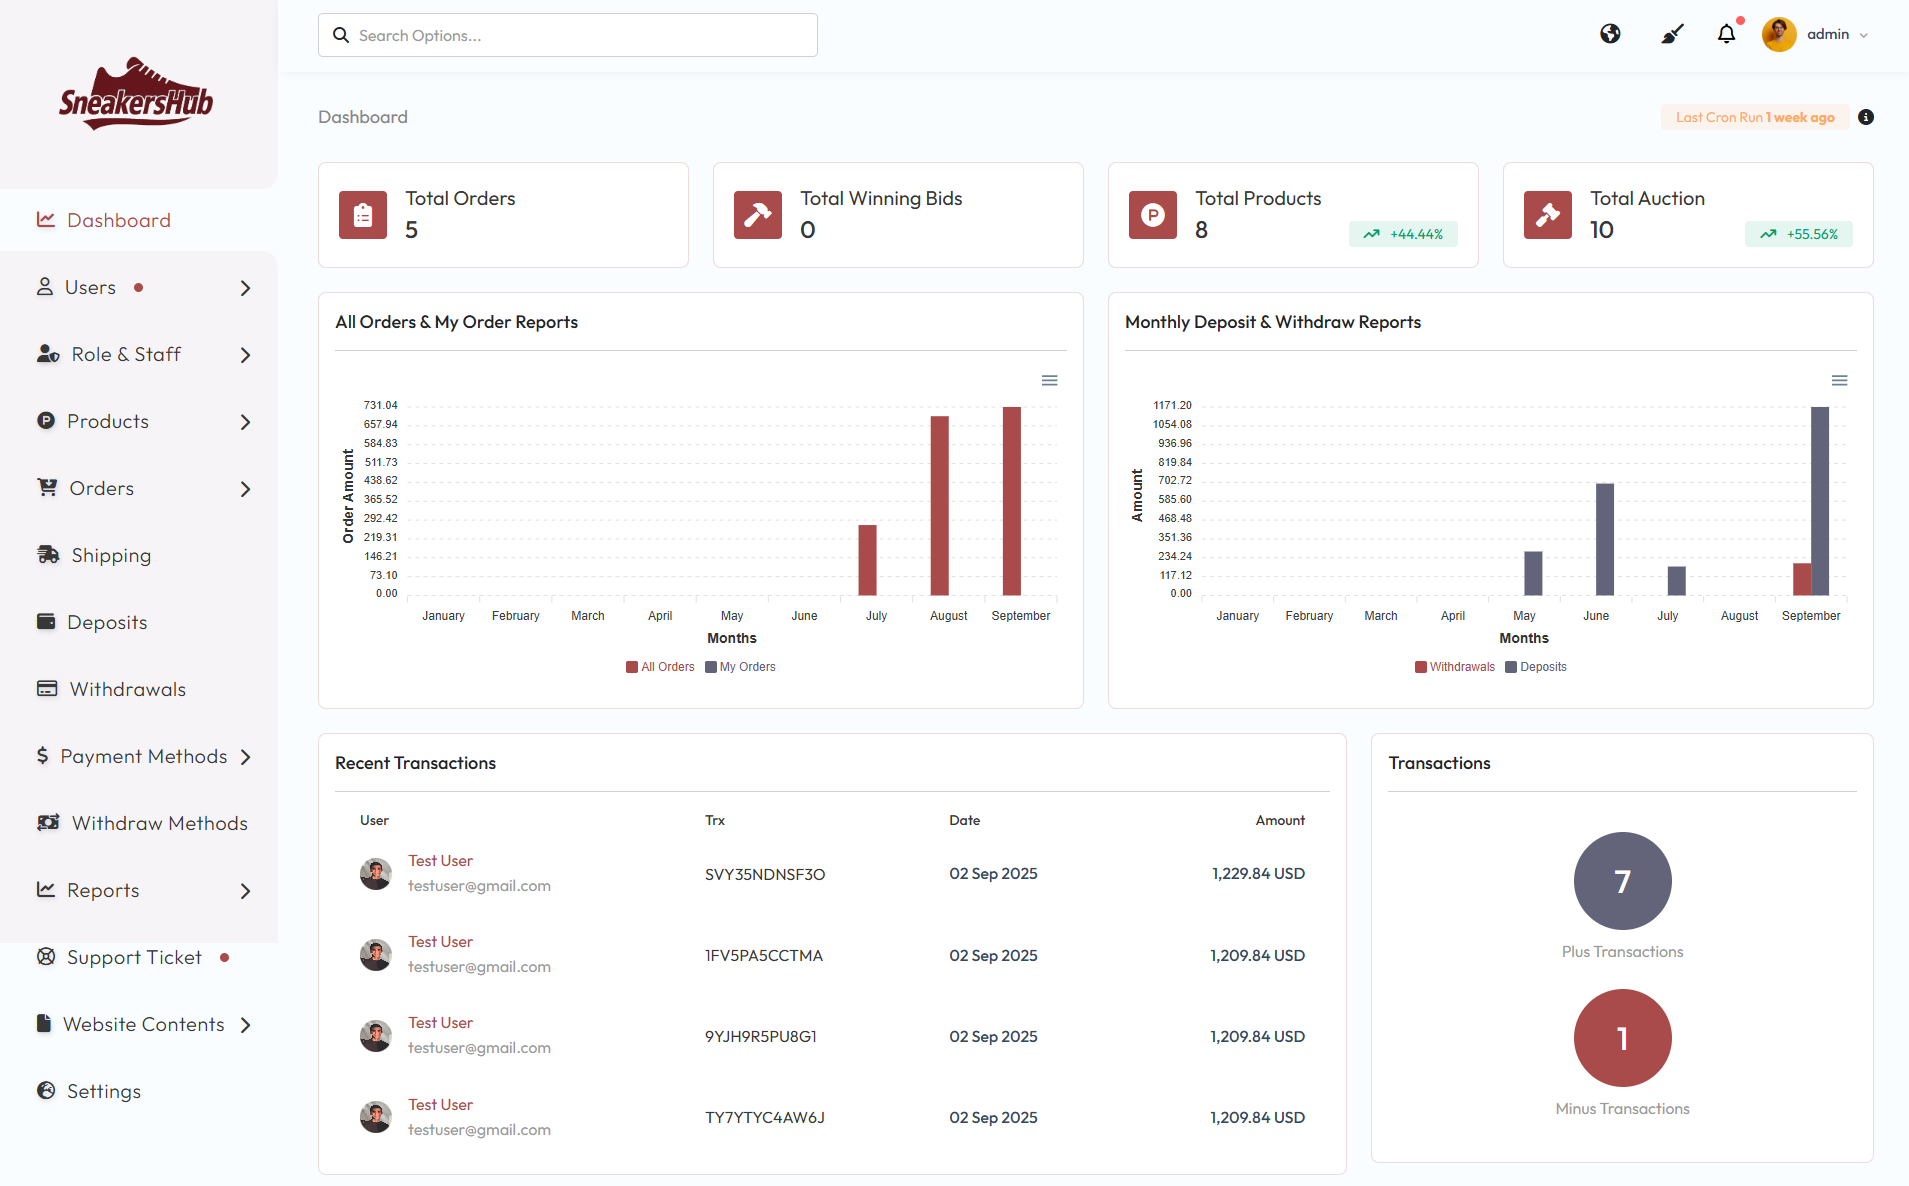The image size is (1909, 1186).
Task: Open orders chart hamburger menu
Action: (1049, 381)
